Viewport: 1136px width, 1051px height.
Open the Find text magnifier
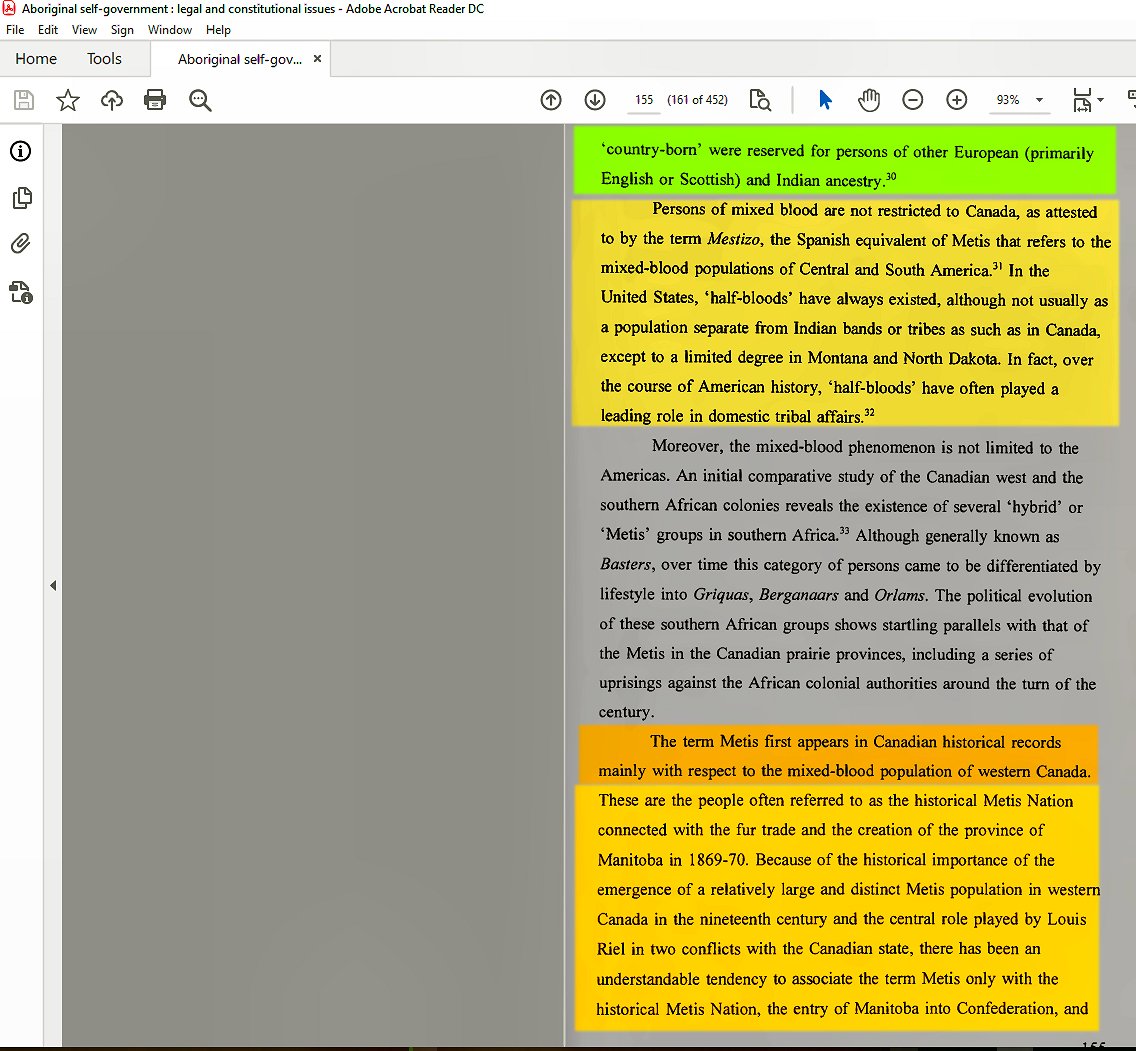(200, 100)
